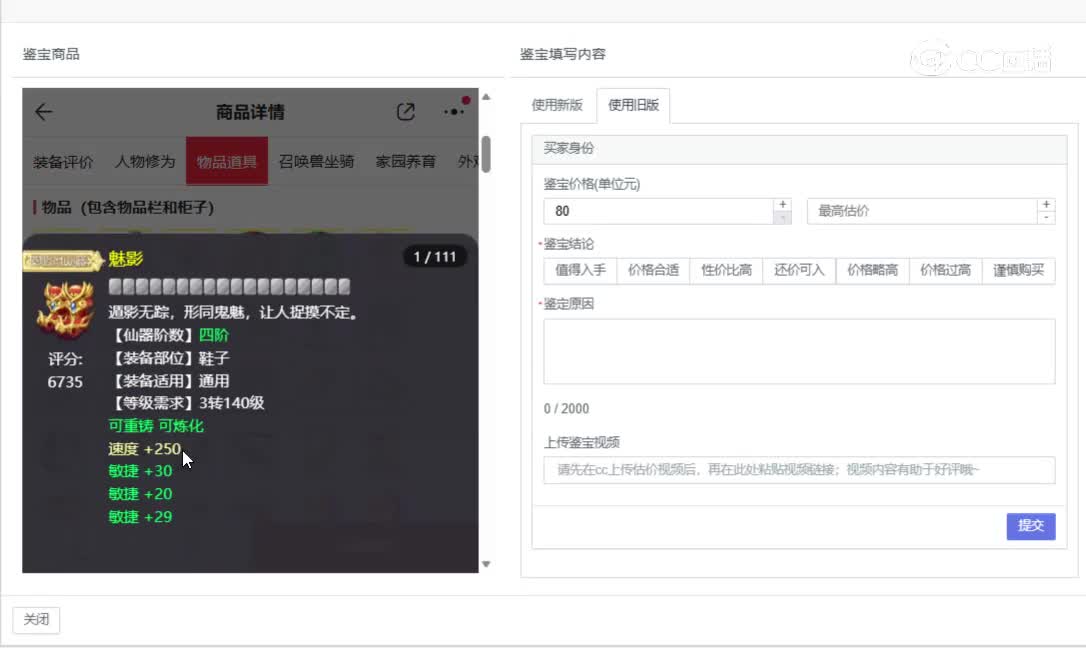Open the three-dot more menu icon
This screenshot has width=1086, height=650.
[455, 111]
